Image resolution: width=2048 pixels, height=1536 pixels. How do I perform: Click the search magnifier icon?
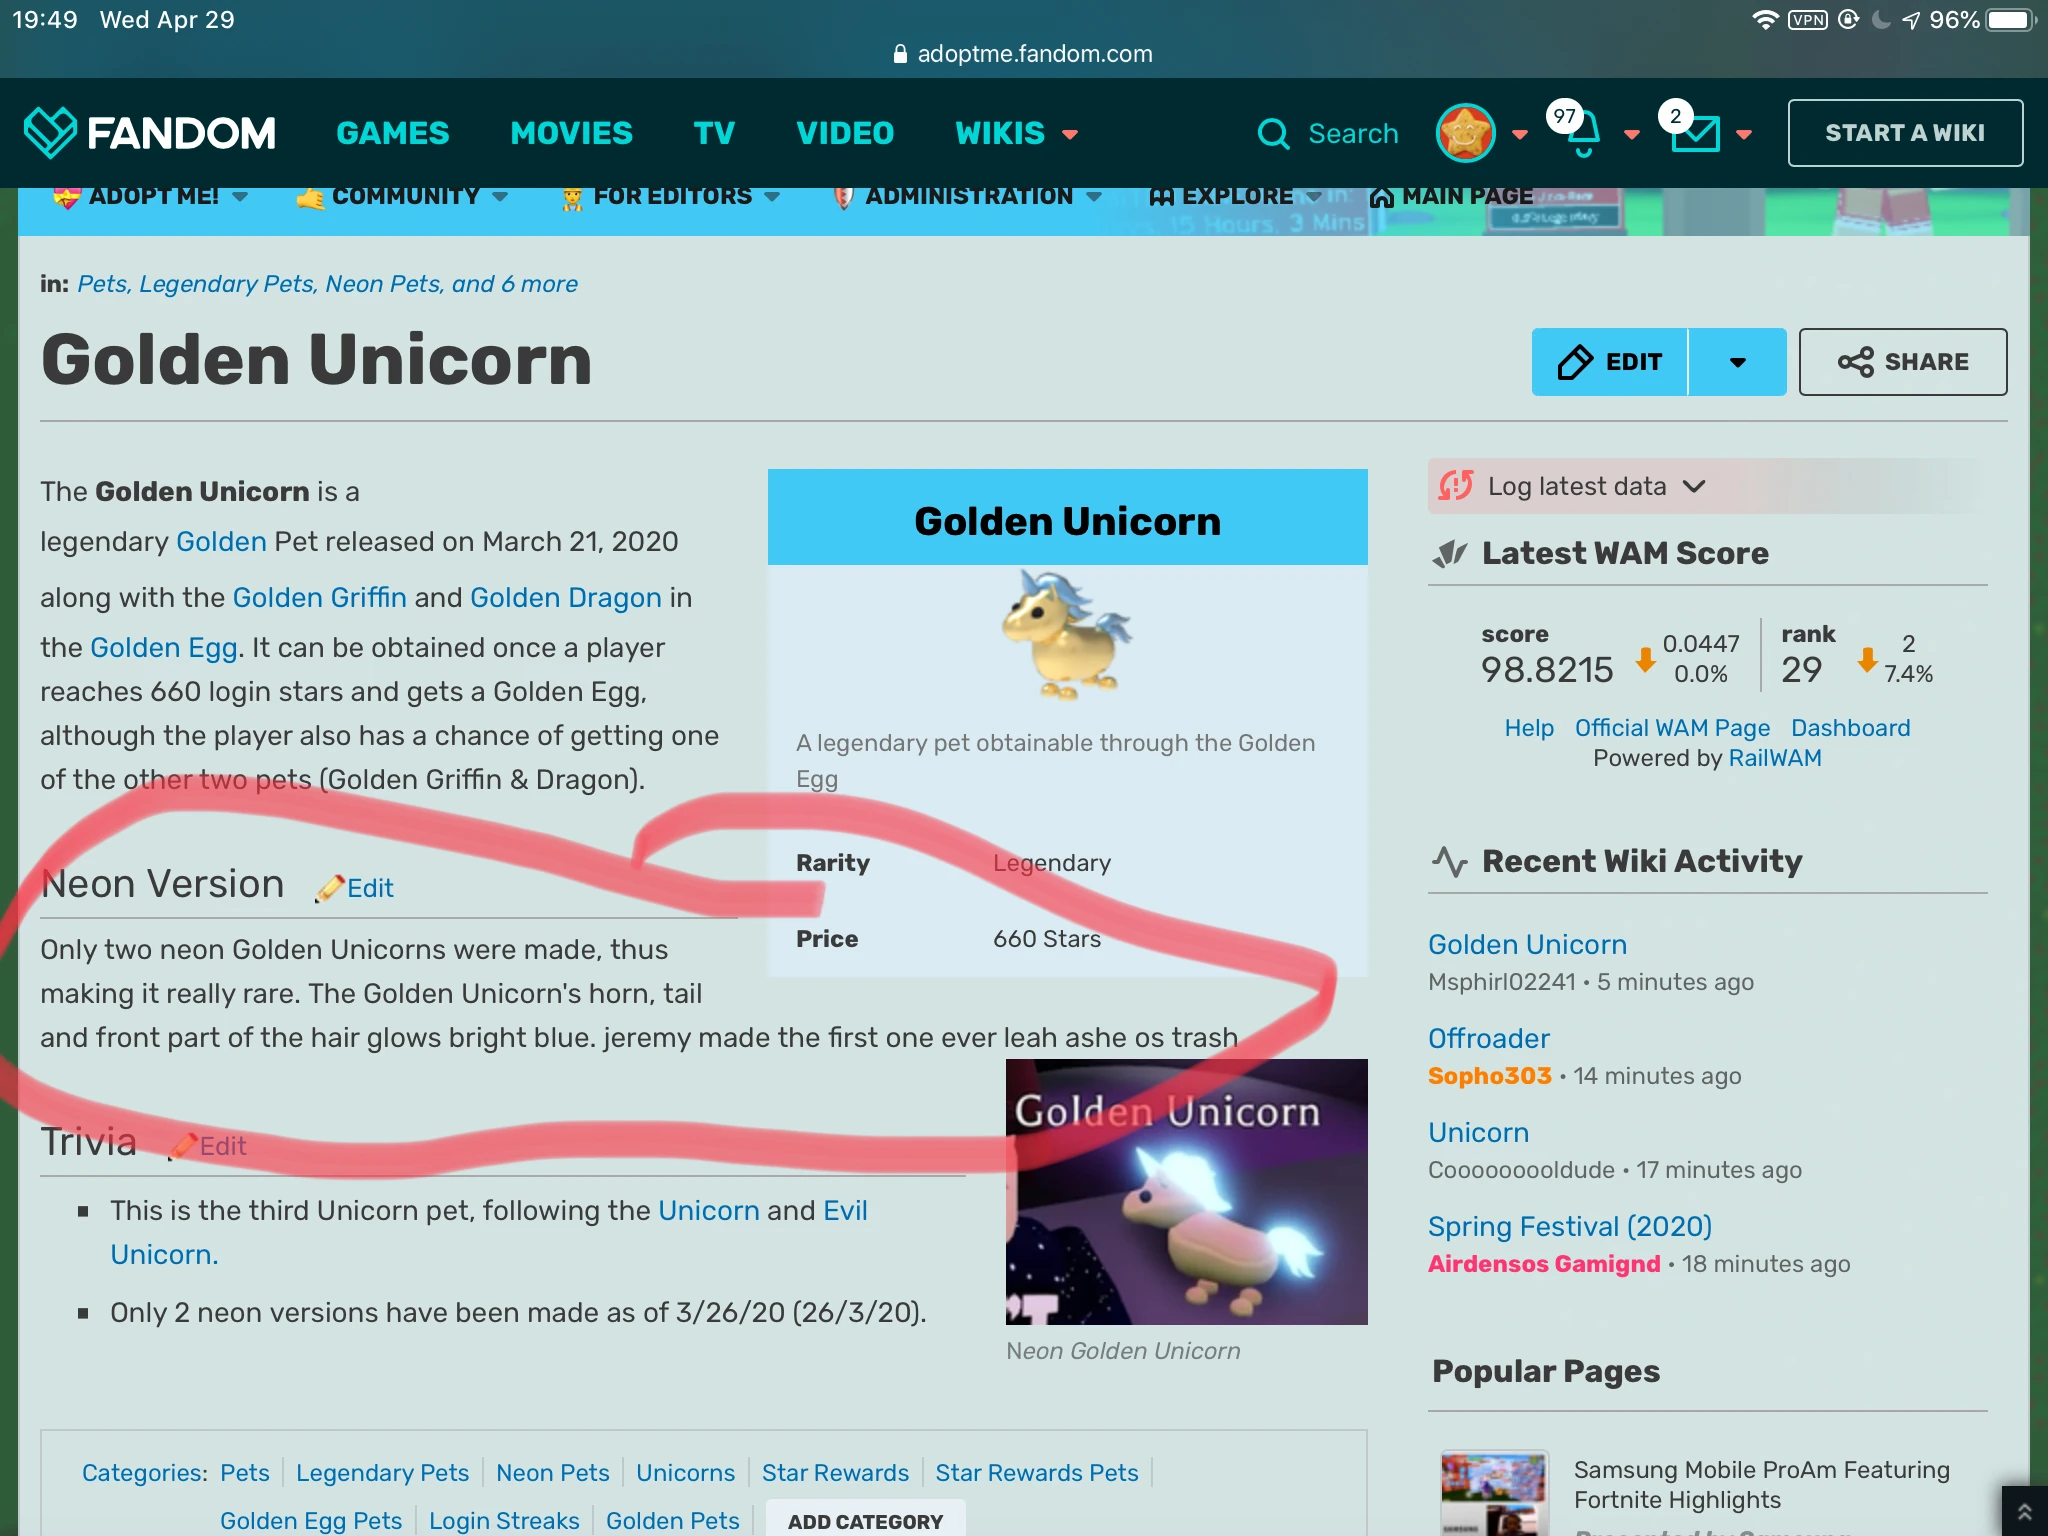1272,134
